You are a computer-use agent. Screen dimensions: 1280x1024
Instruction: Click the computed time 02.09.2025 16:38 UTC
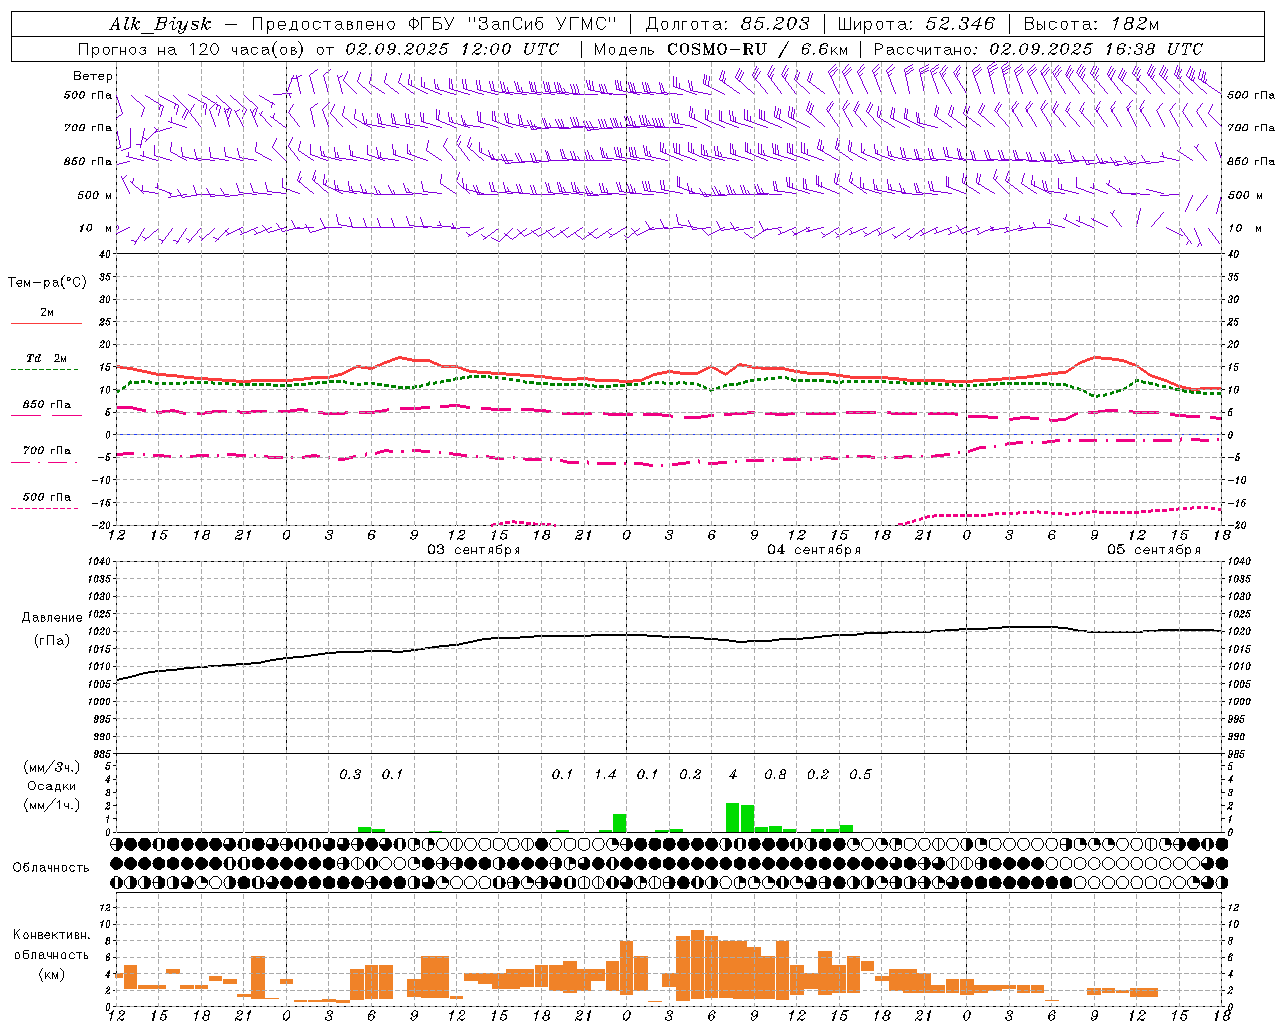[1096, 49]
